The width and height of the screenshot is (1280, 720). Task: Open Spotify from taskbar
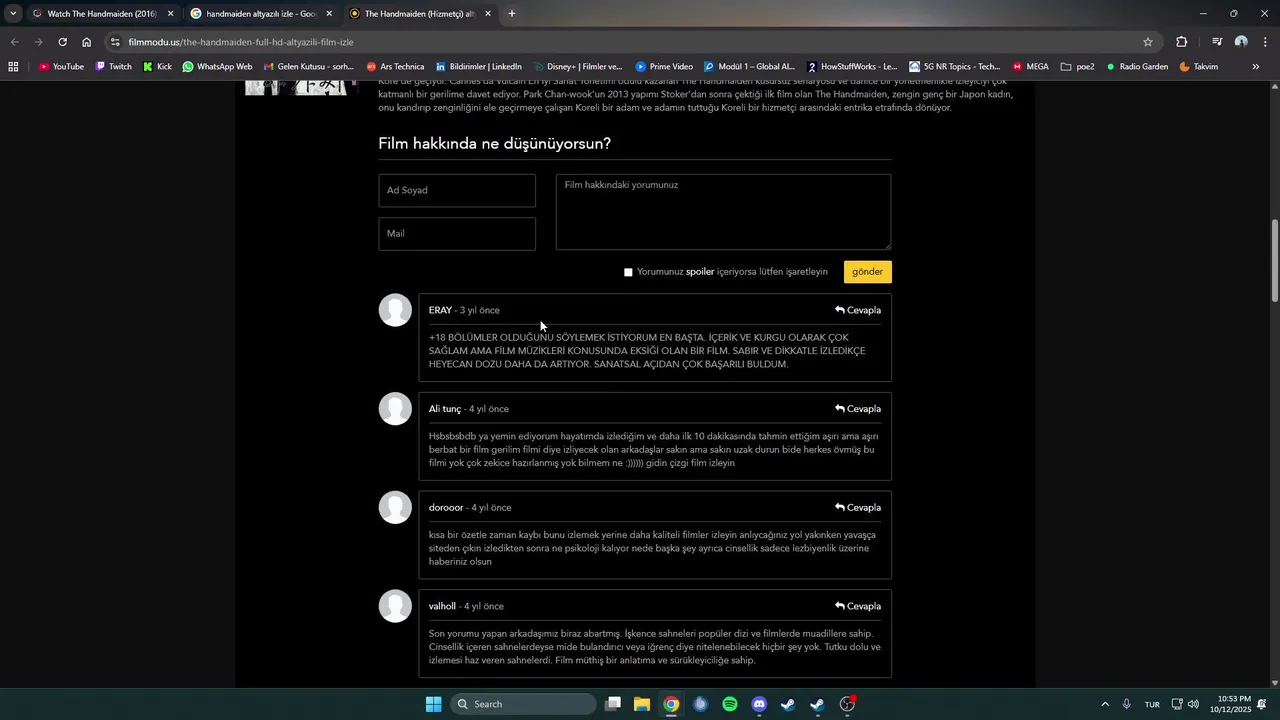click(730, 704)
